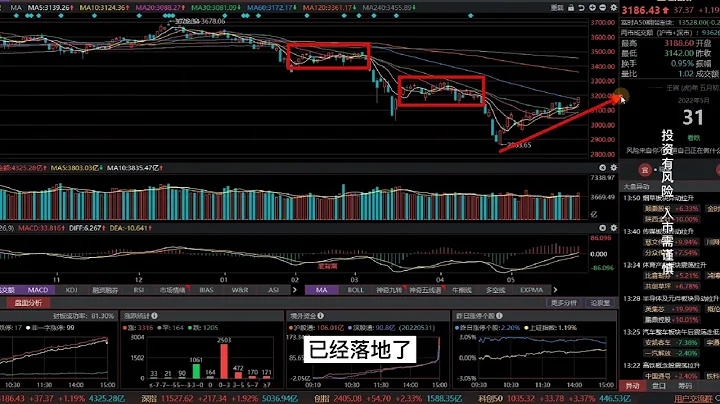Select the 市场情绪 indicator tab
The image size is (720, 404).
(173, 290)
